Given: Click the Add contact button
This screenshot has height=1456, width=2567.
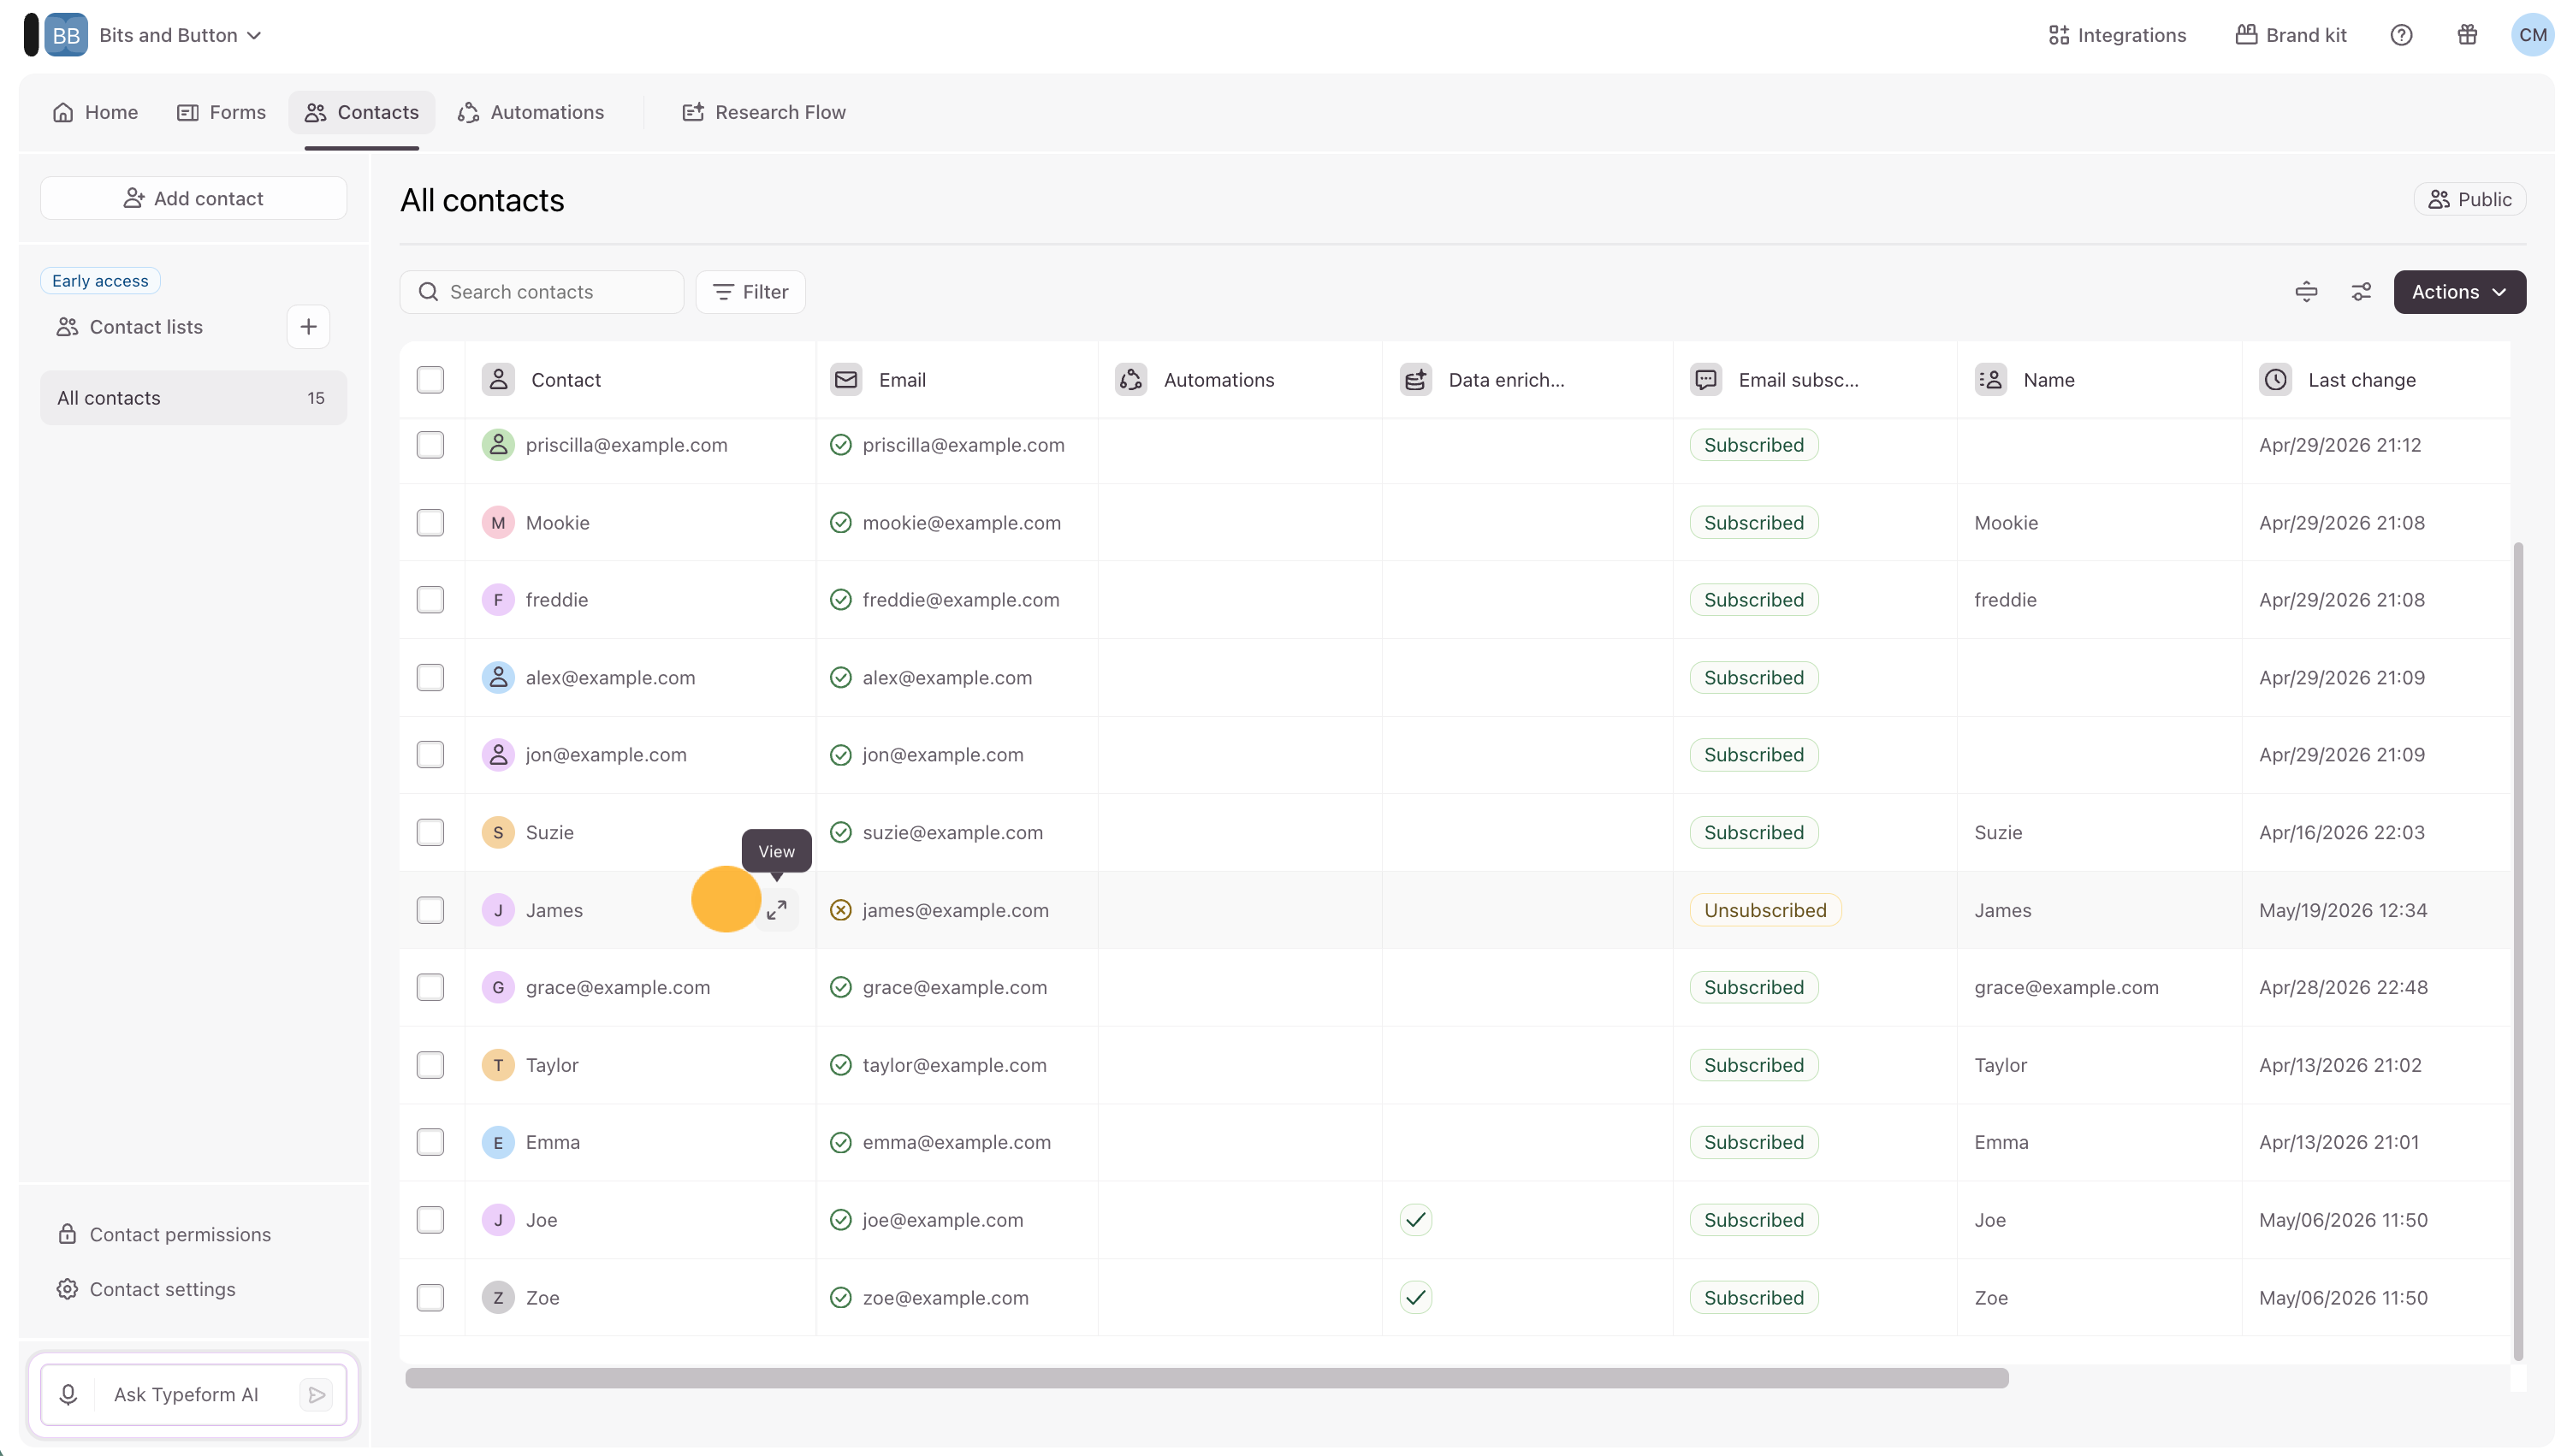Looking at the screenshot, I should 193,198.
